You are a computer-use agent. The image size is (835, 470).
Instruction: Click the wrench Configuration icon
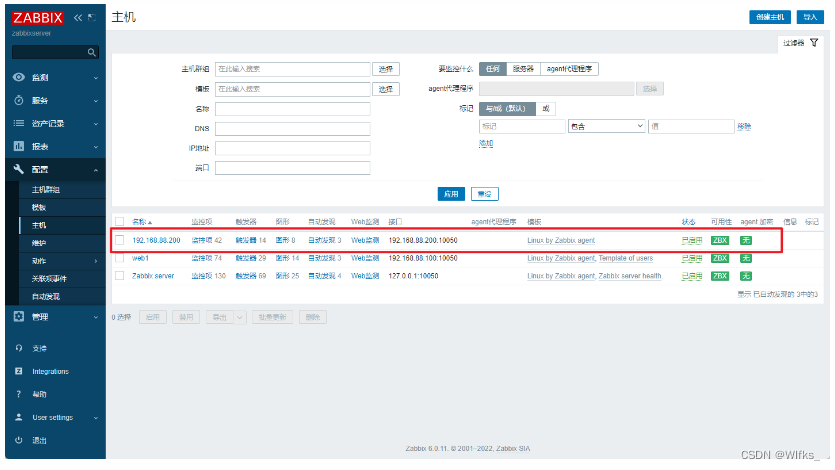19,169
